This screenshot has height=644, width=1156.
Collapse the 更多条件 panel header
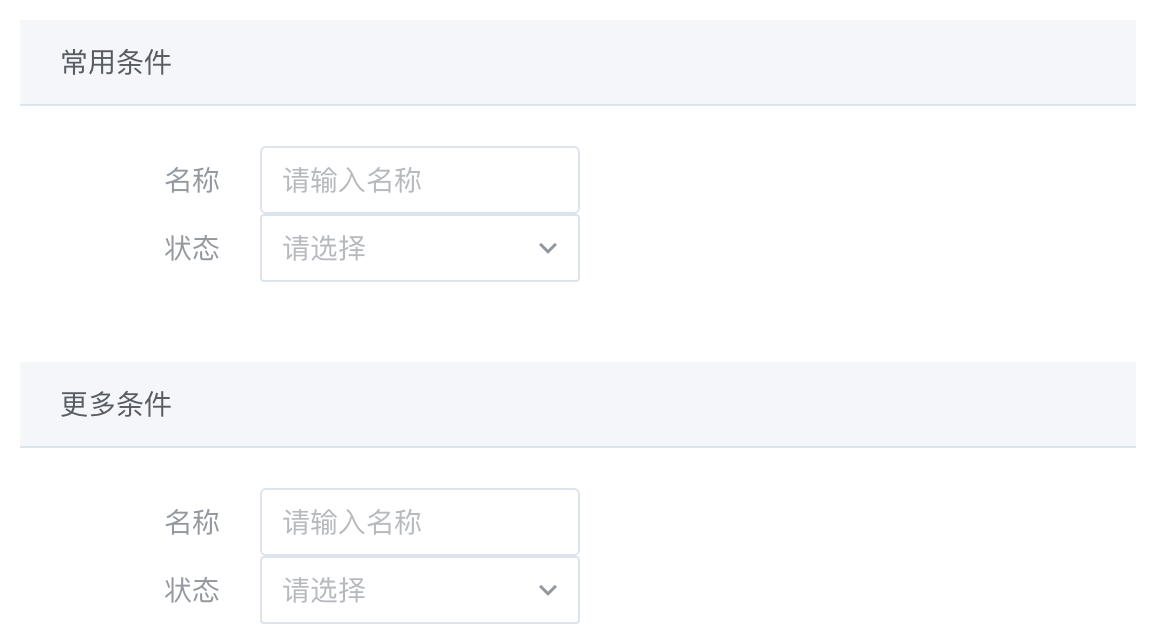point(578,405)
